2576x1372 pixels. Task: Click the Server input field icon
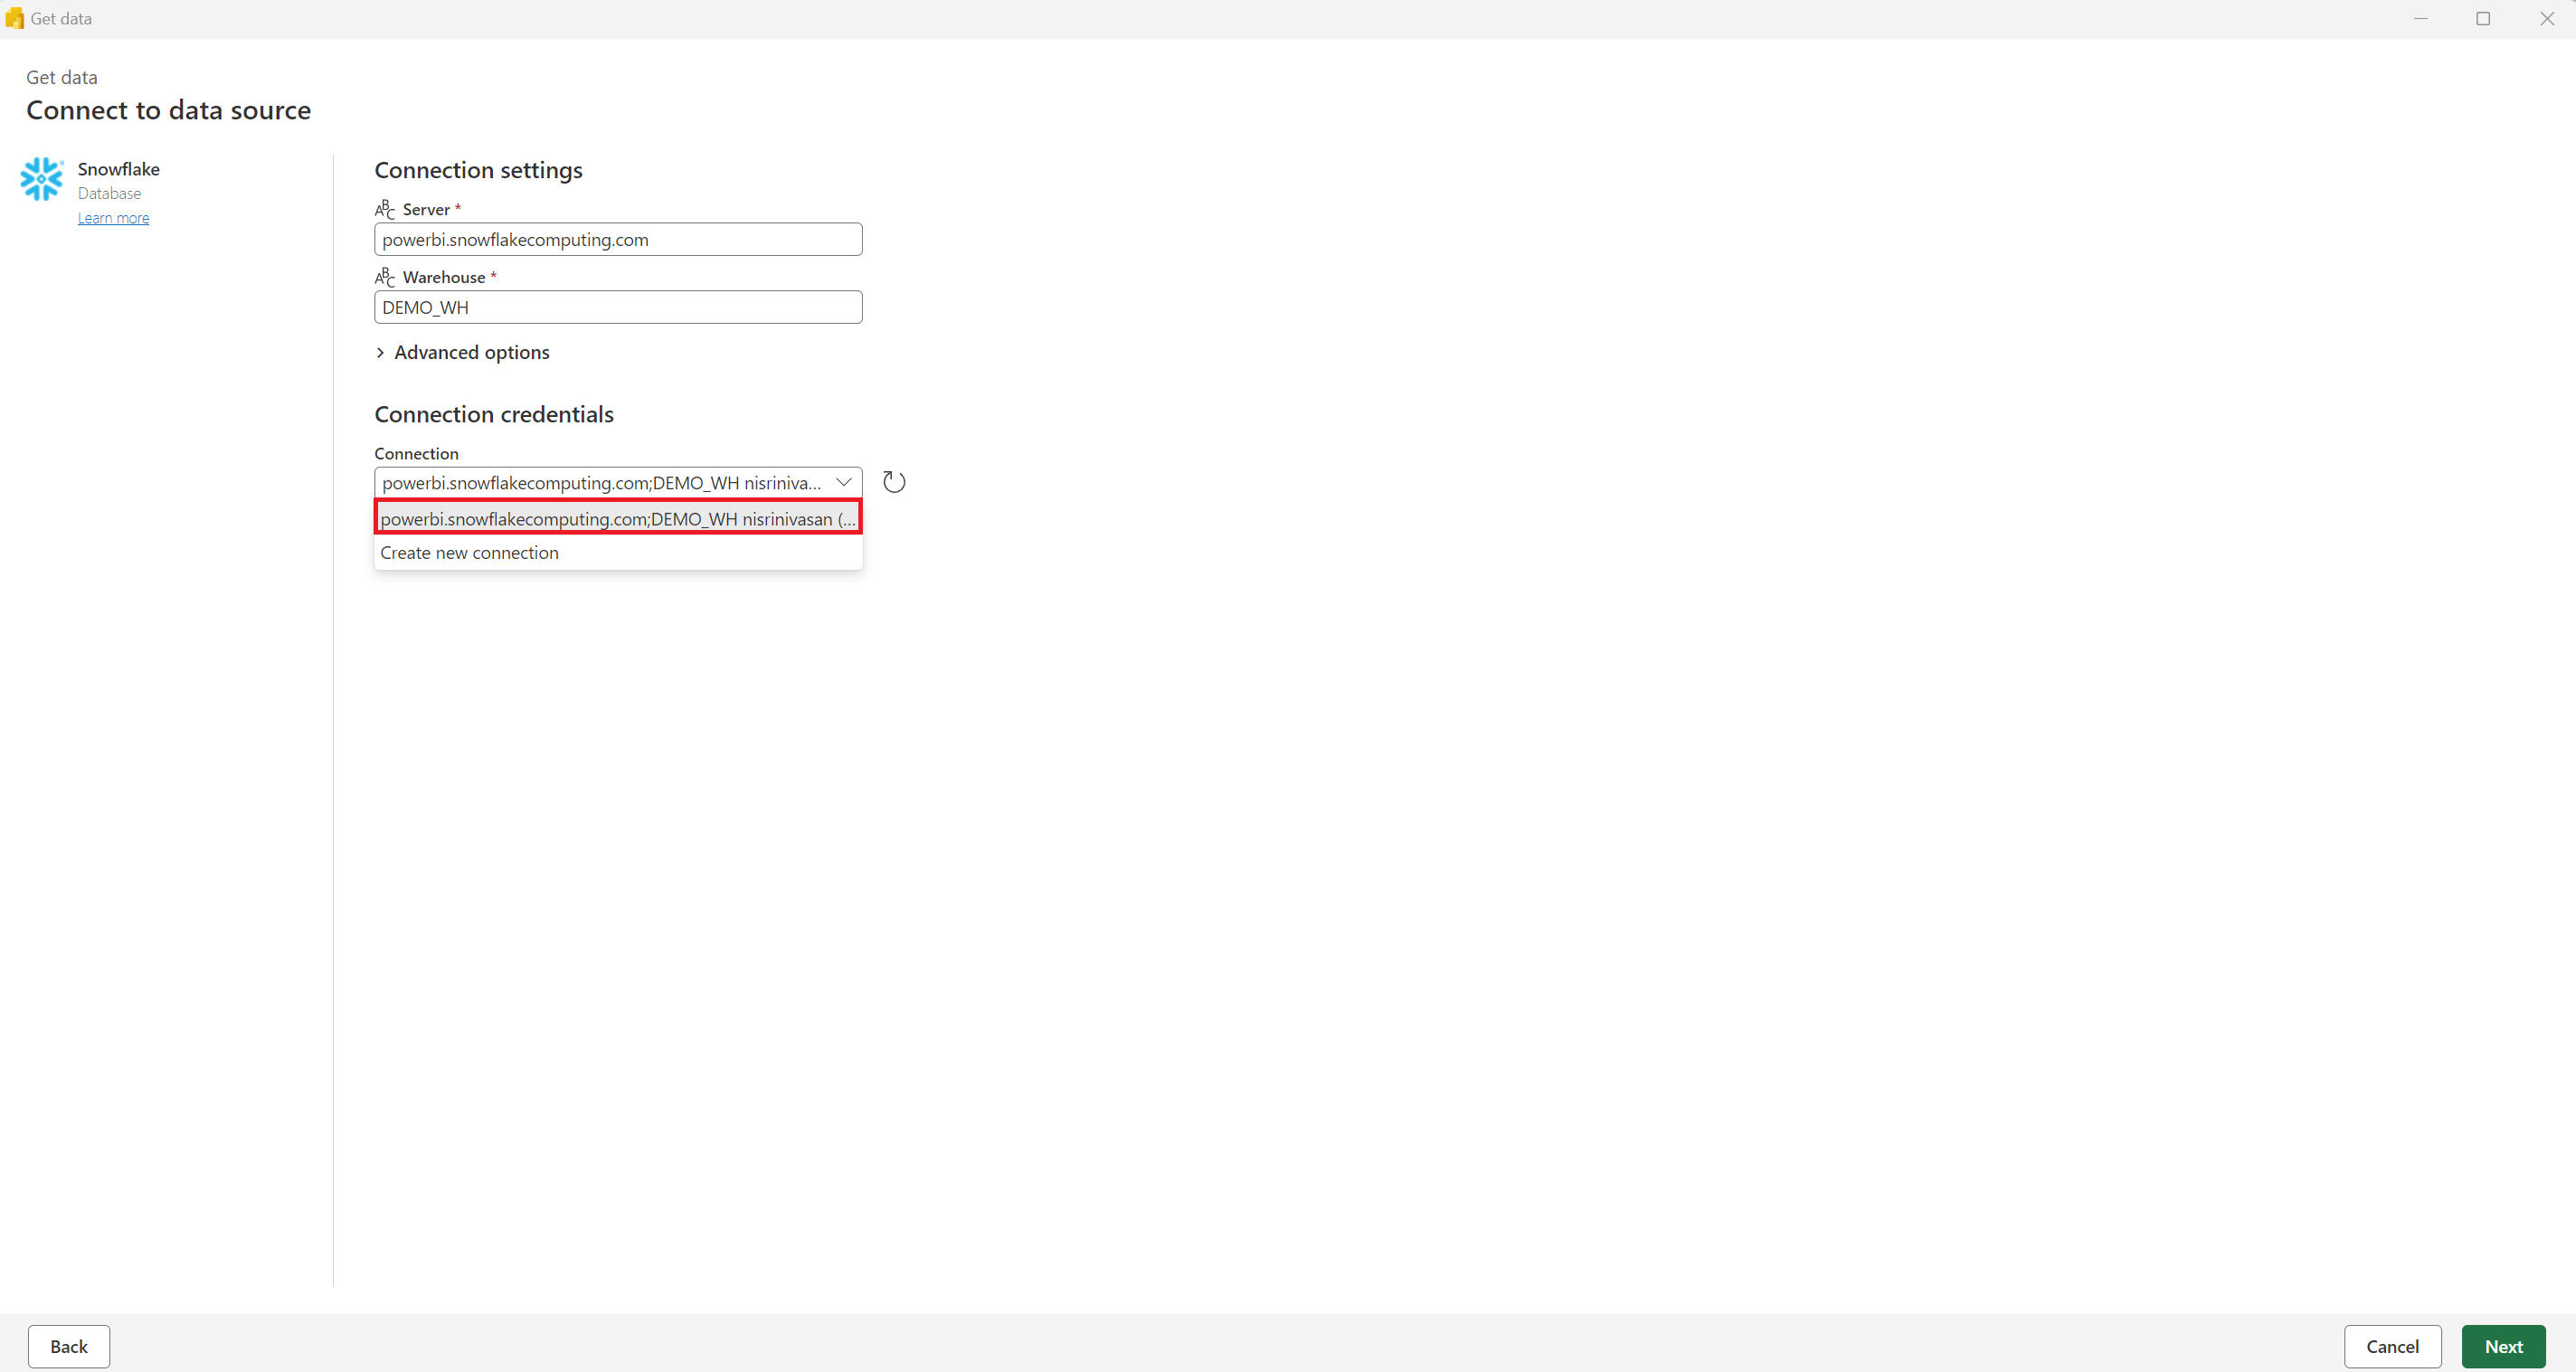coord(384,208)
